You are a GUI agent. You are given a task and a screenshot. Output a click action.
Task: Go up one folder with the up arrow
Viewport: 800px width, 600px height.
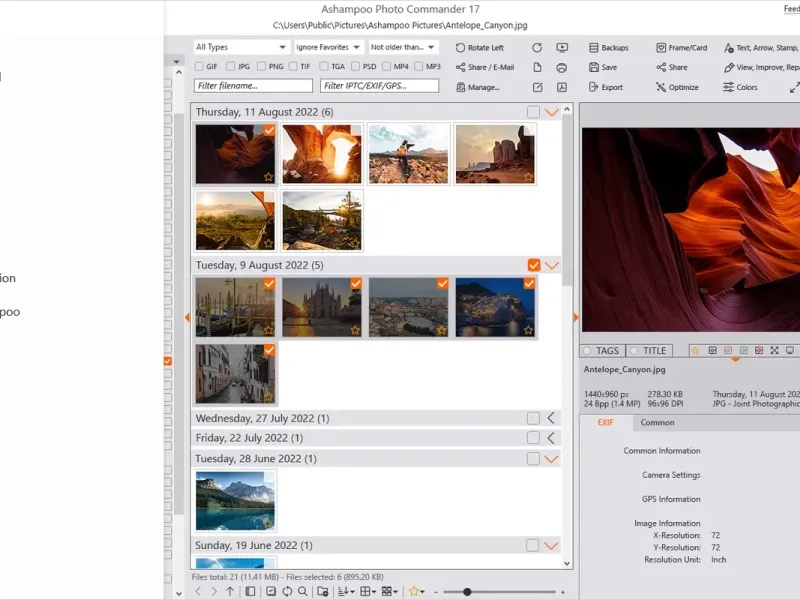(229, 592)
